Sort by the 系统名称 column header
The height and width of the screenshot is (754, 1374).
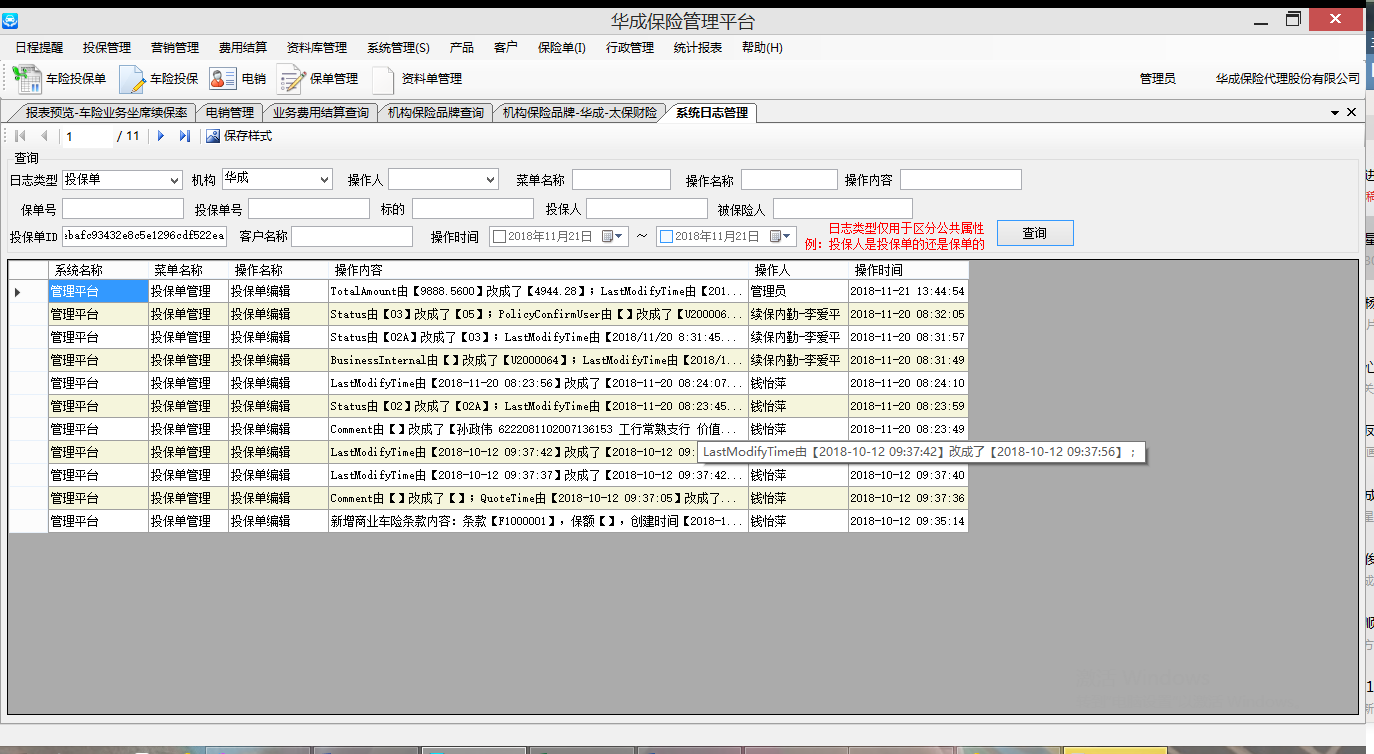pyautogui.click(x=98, y=270)
